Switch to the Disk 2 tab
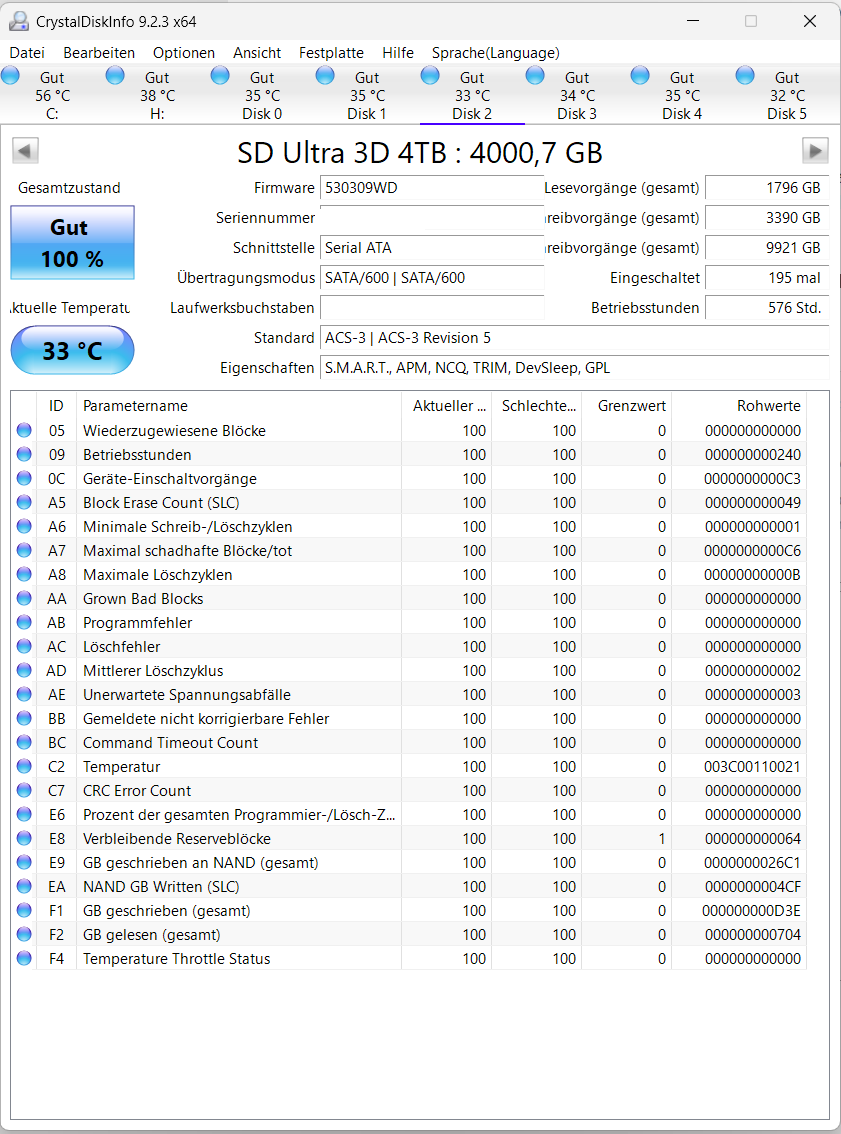Viewport: 841px width, 1134px height. coord(472,95)
